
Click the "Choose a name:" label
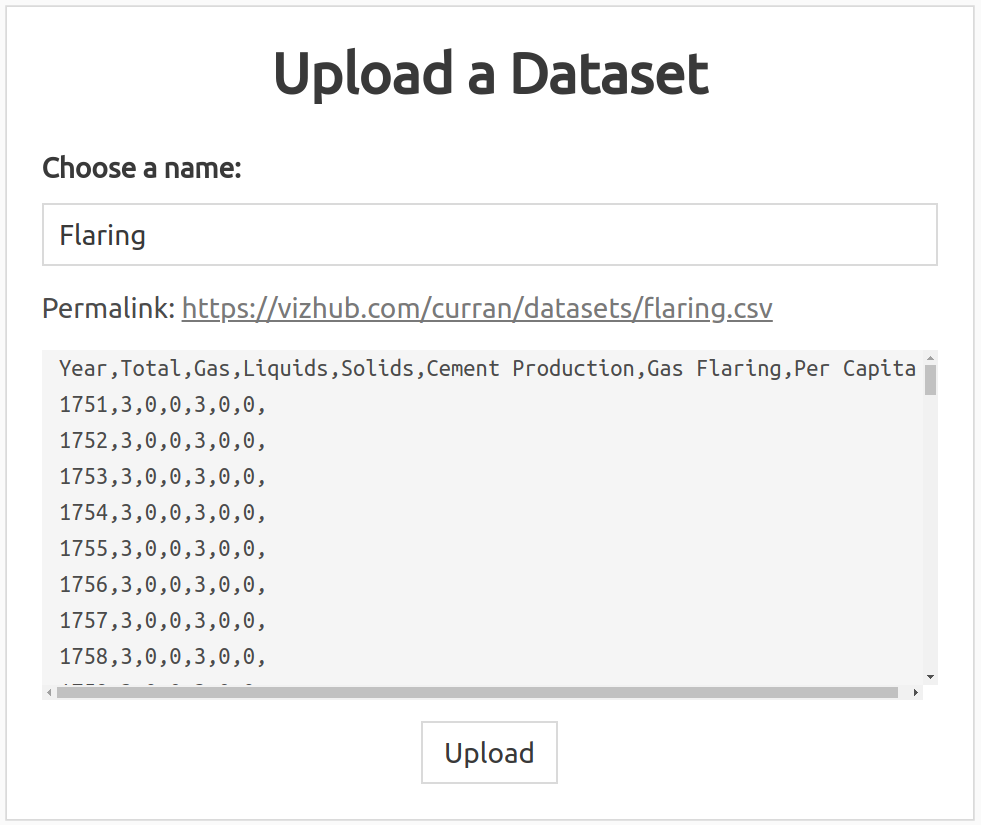tap(142, 168)
